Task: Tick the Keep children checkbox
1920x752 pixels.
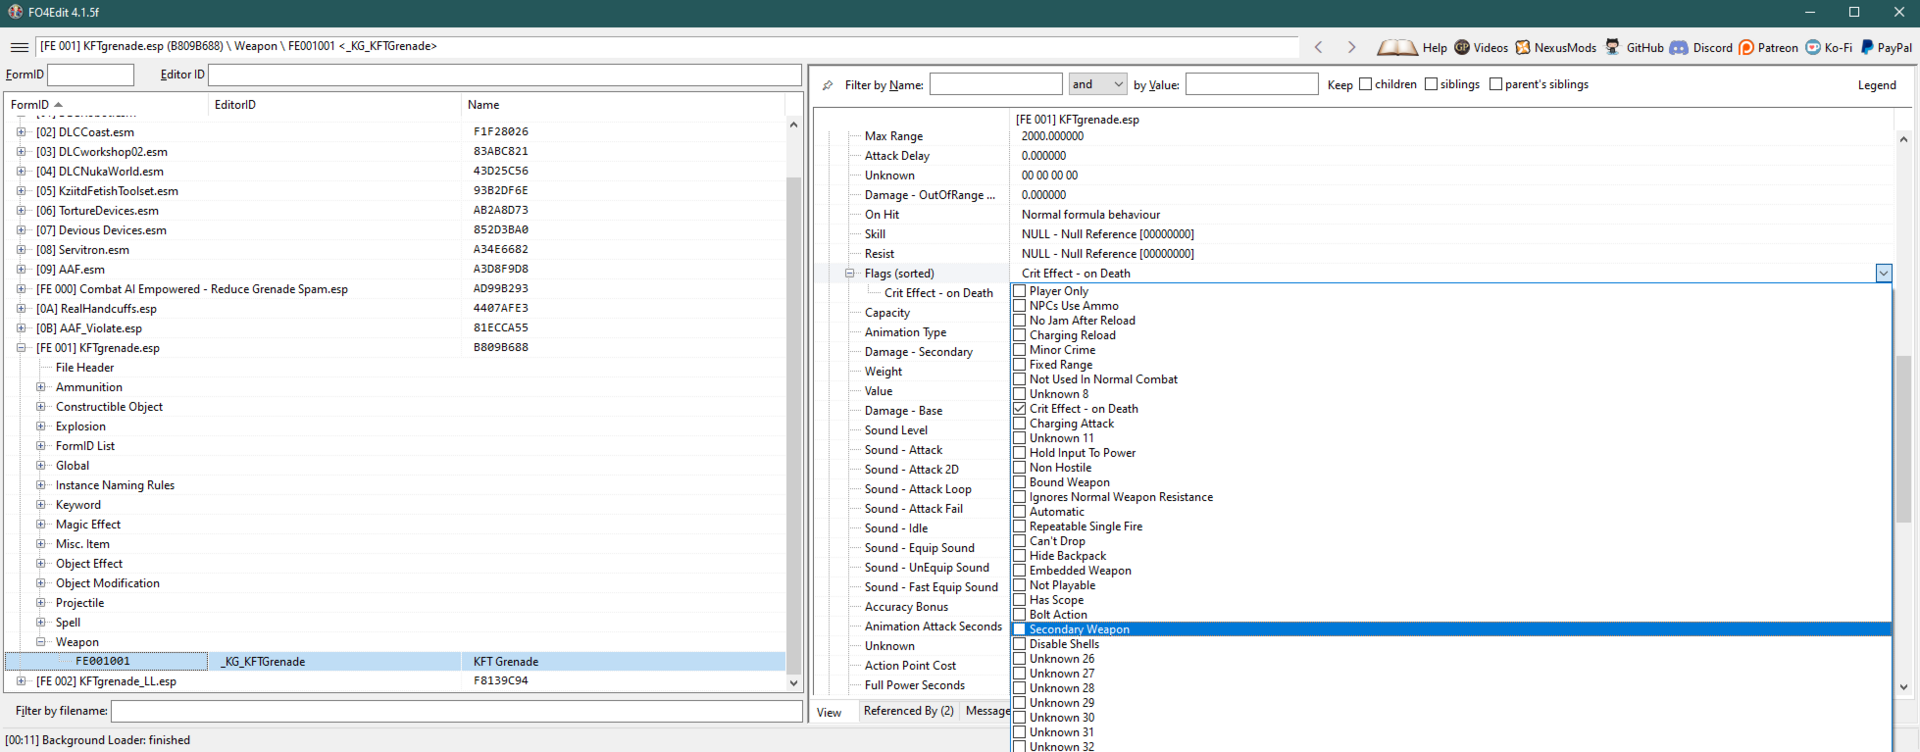Action: click(1366, 84)
